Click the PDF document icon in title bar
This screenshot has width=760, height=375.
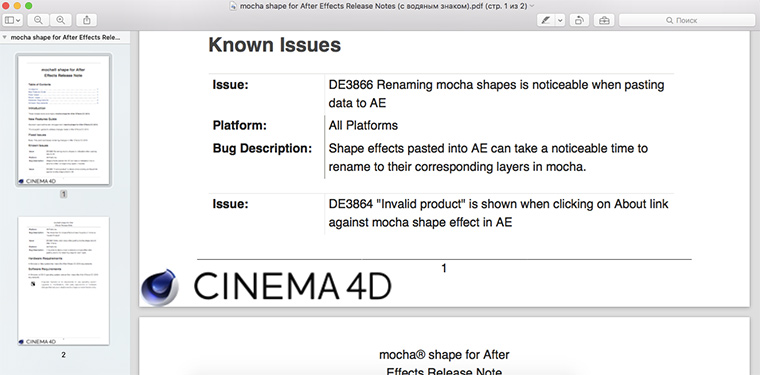234,6
